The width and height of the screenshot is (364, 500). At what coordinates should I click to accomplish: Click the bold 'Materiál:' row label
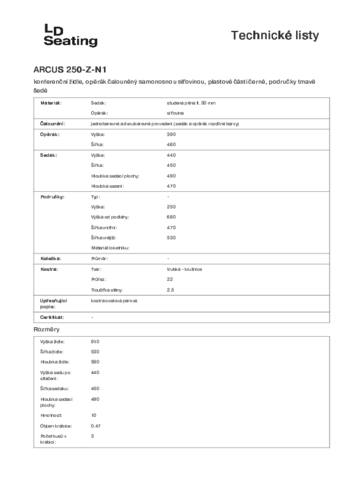51,103
